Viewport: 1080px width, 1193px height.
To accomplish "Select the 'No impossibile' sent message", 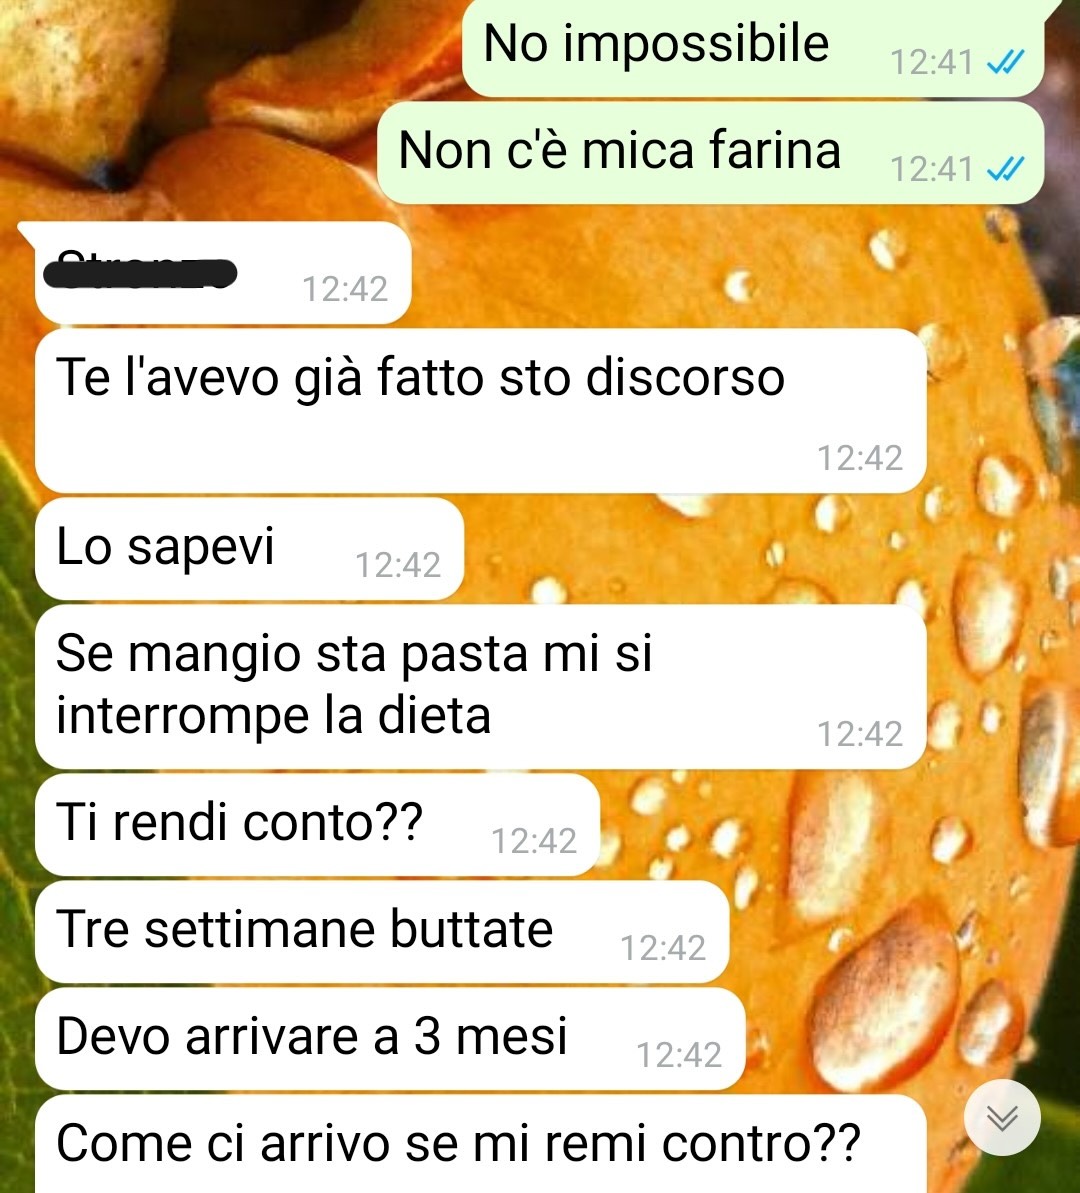I will pyautogui.click(x=753, y=47).
